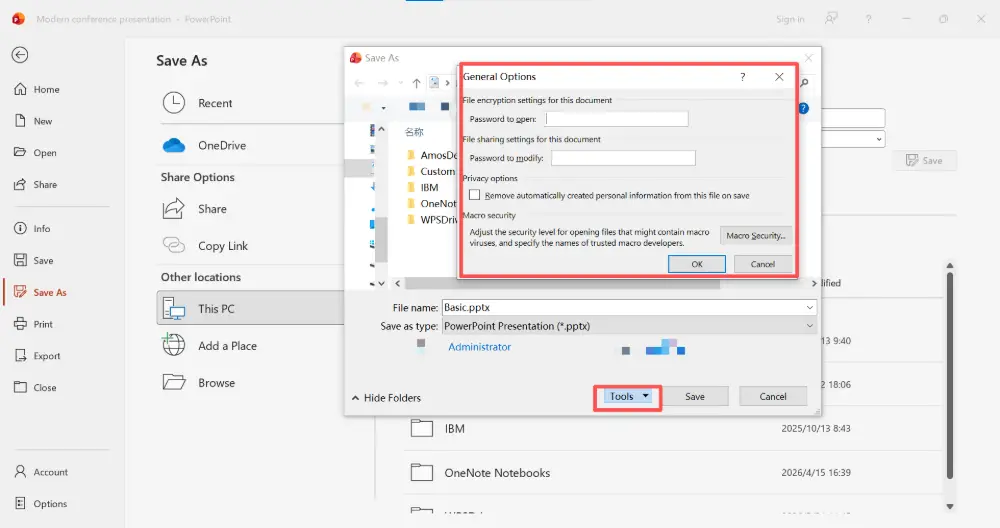Select New in the backstage sidebar
Screen dimensions: 1000x528
(x=34, y=121)
